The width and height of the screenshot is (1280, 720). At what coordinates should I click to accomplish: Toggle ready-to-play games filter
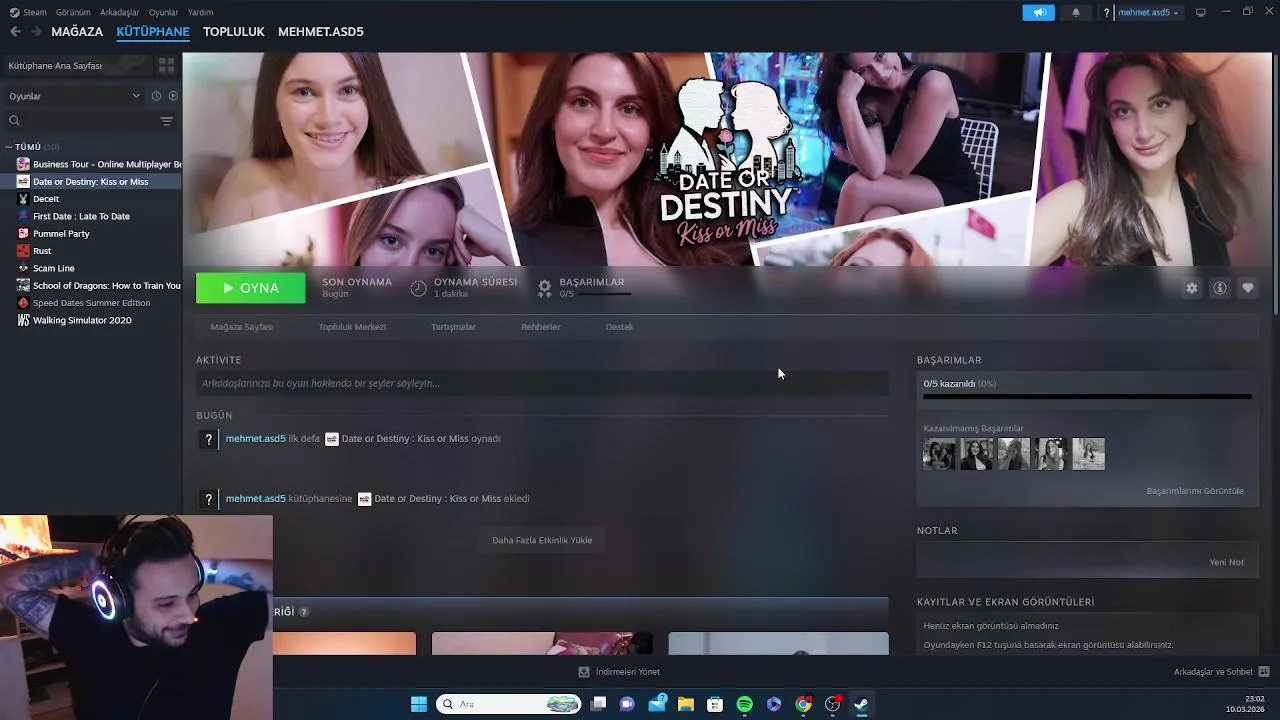coord(173,96)
